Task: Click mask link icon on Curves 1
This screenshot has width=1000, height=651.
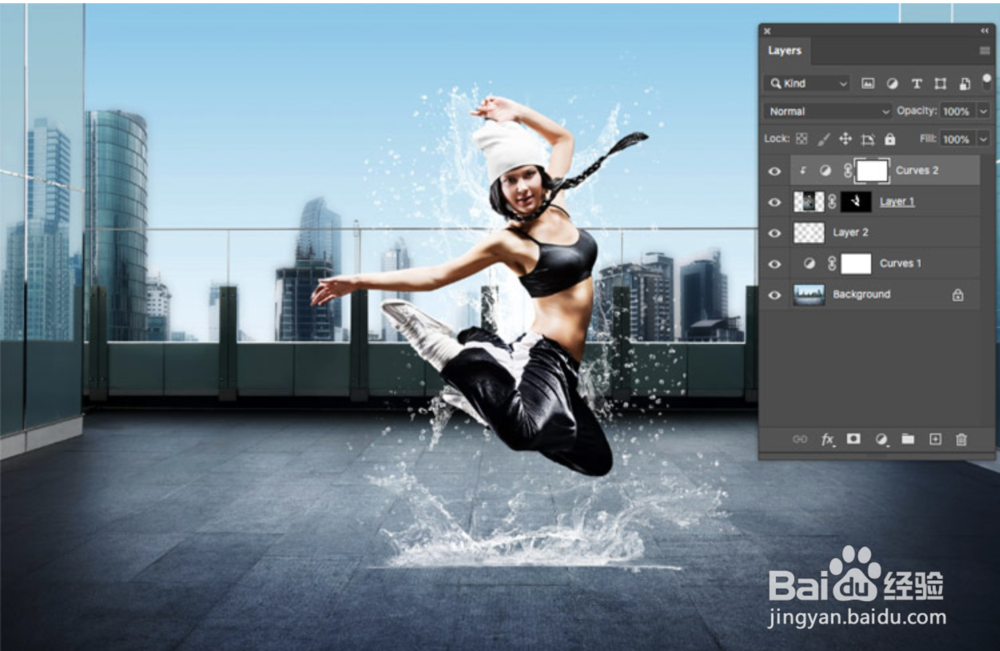Action: [832, 263]
